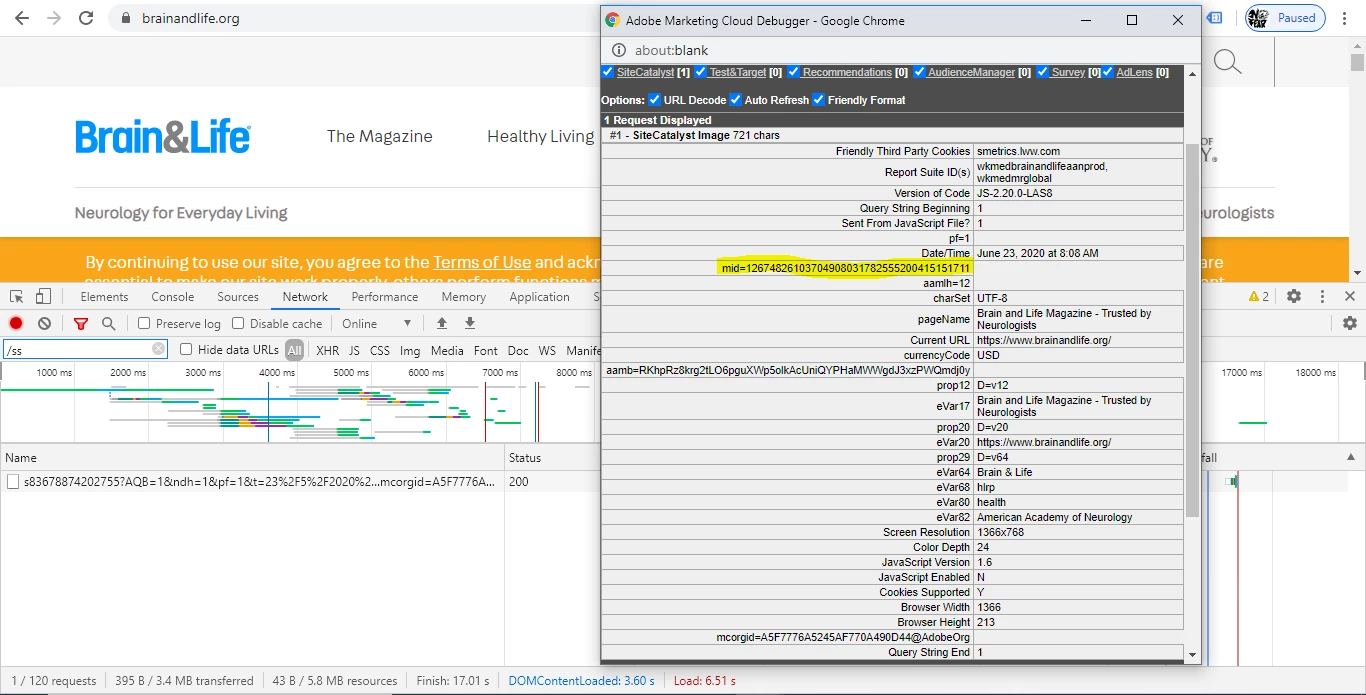1366x695 pixels.
Task: Click the import HAR upload arrow
Action: click(441, 323)
